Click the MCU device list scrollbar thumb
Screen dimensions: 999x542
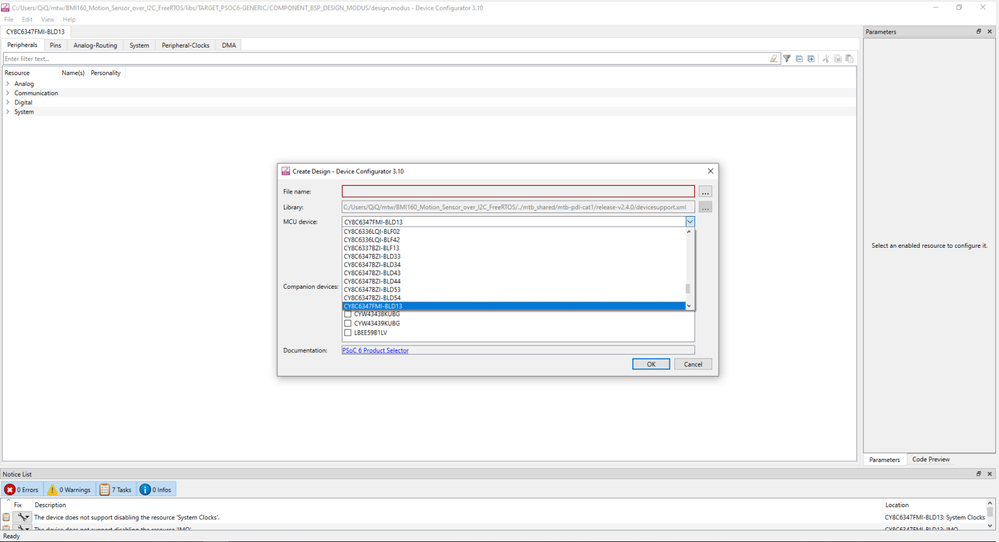pyautogui.click(x=687, y=288)
